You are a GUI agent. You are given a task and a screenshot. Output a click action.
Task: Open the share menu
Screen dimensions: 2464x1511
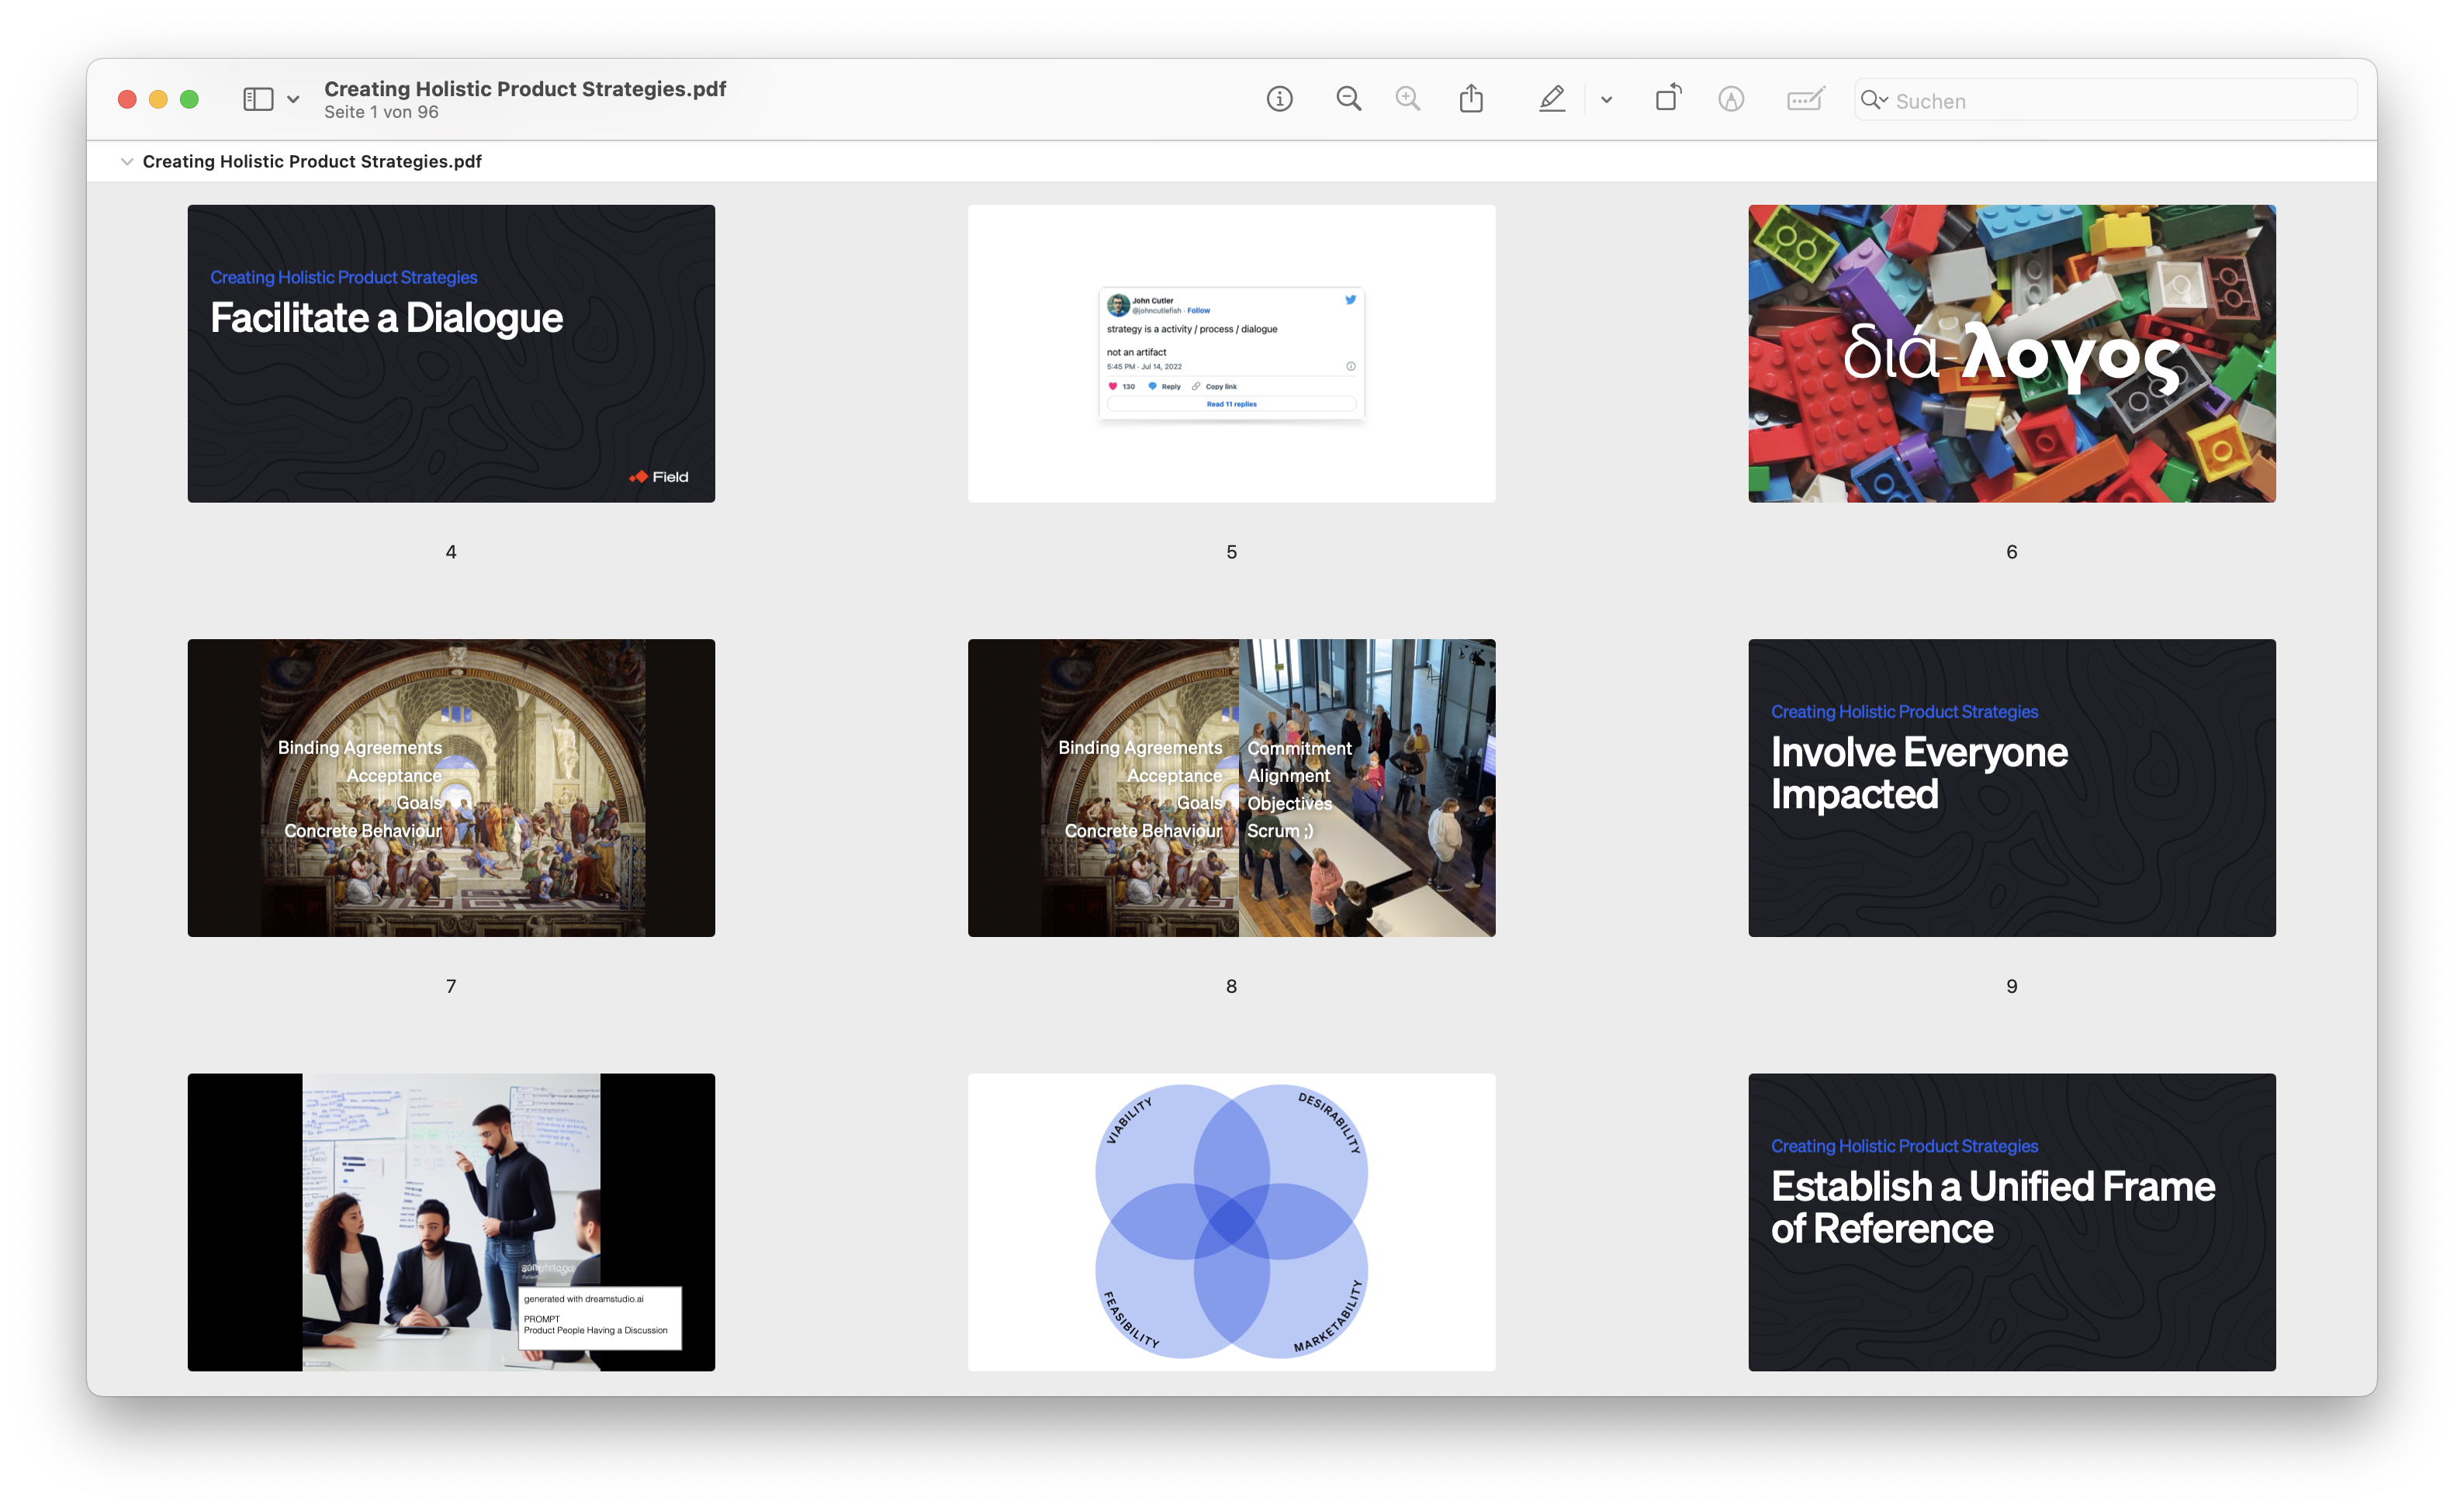pyautogui.click(x=1471, y=99)
